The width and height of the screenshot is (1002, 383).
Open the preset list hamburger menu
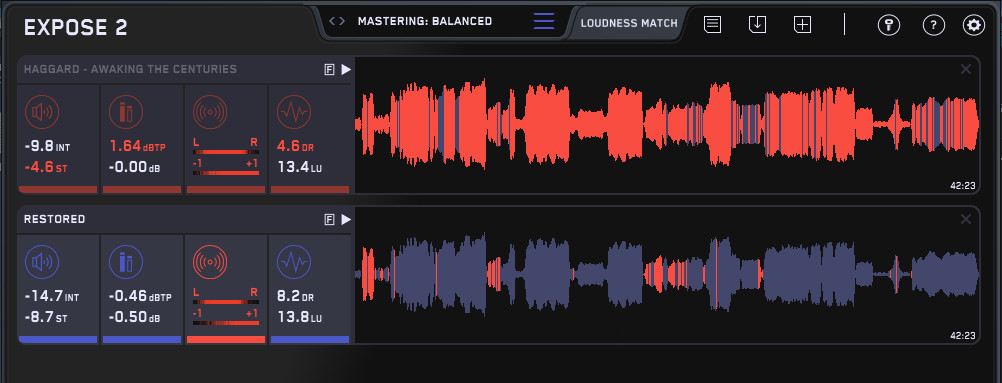544,21
